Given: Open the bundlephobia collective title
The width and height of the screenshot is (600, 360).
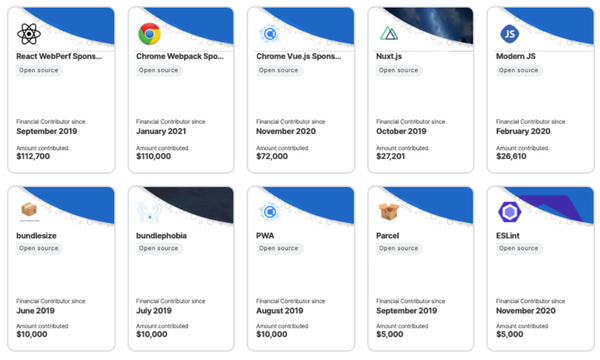Looking at the screenshot, I should point(161,236).
